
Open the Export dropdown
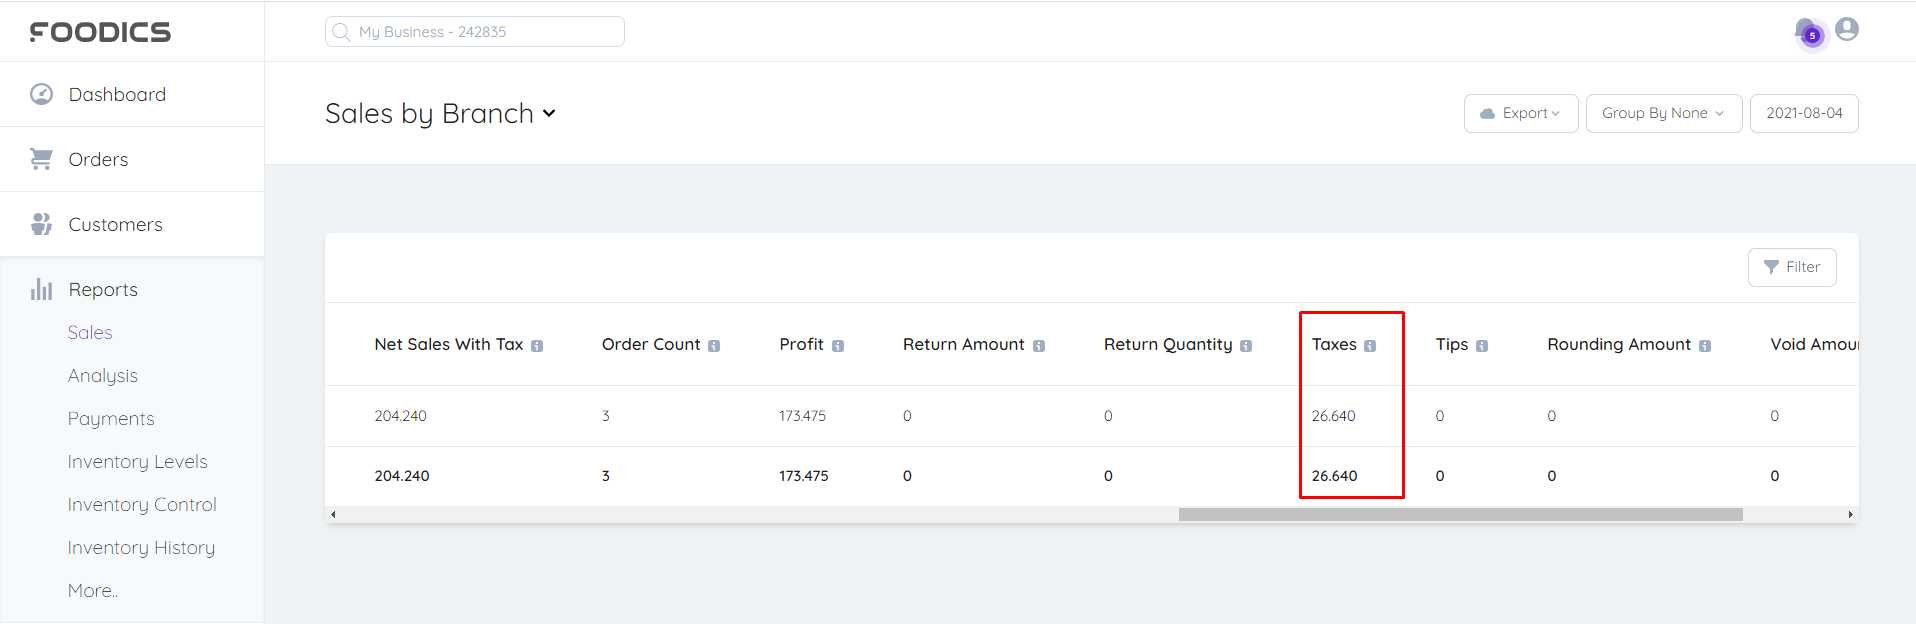pyautogui.click(x=1521, y=113)
